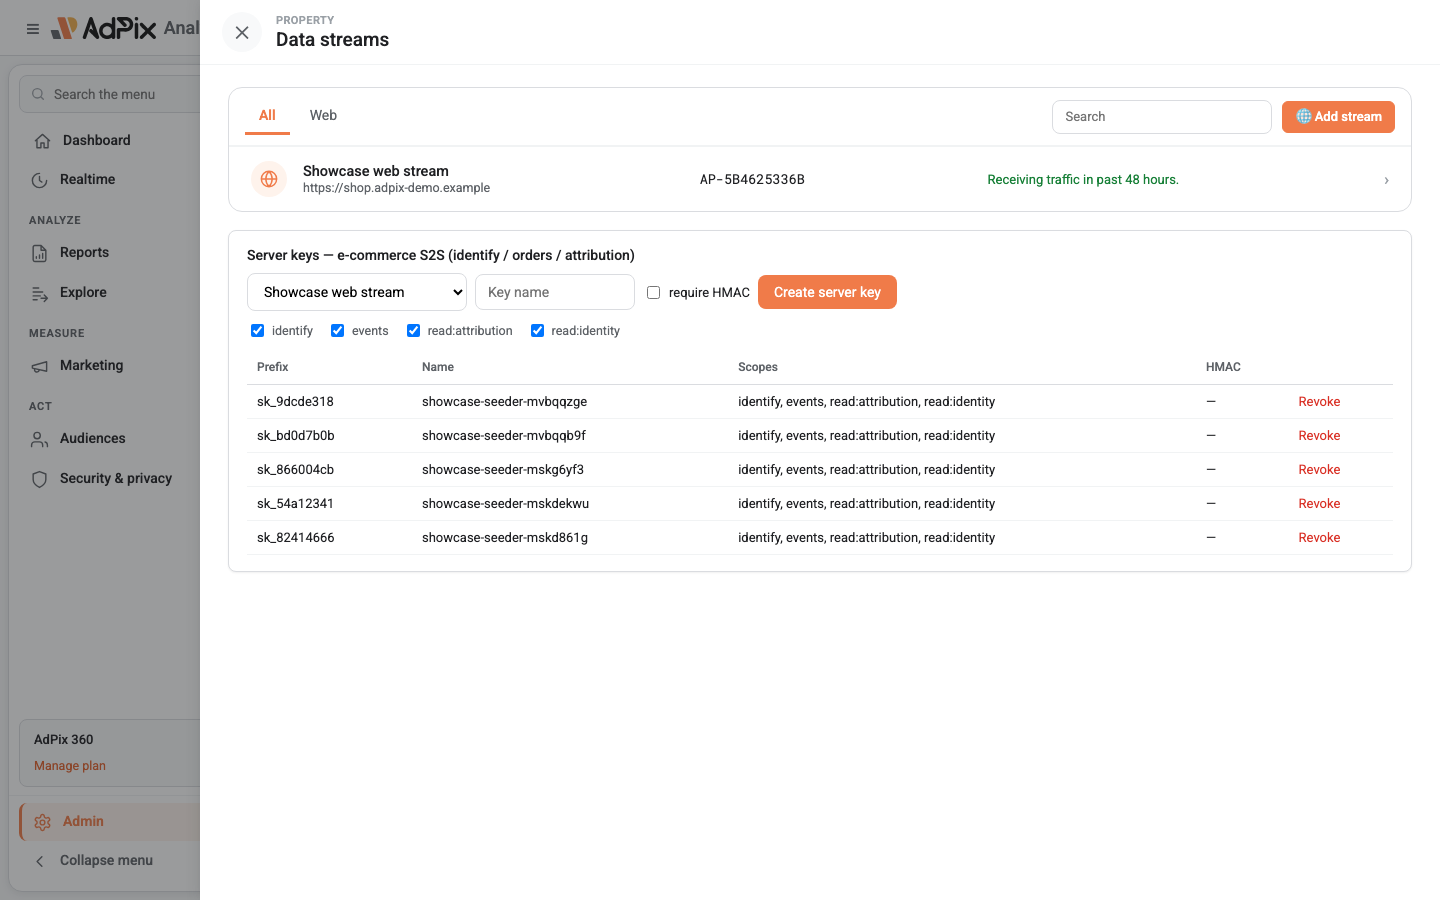Click the Admin gear icon
Viewport: 1440px width, 900px height.
click(42, 822)
